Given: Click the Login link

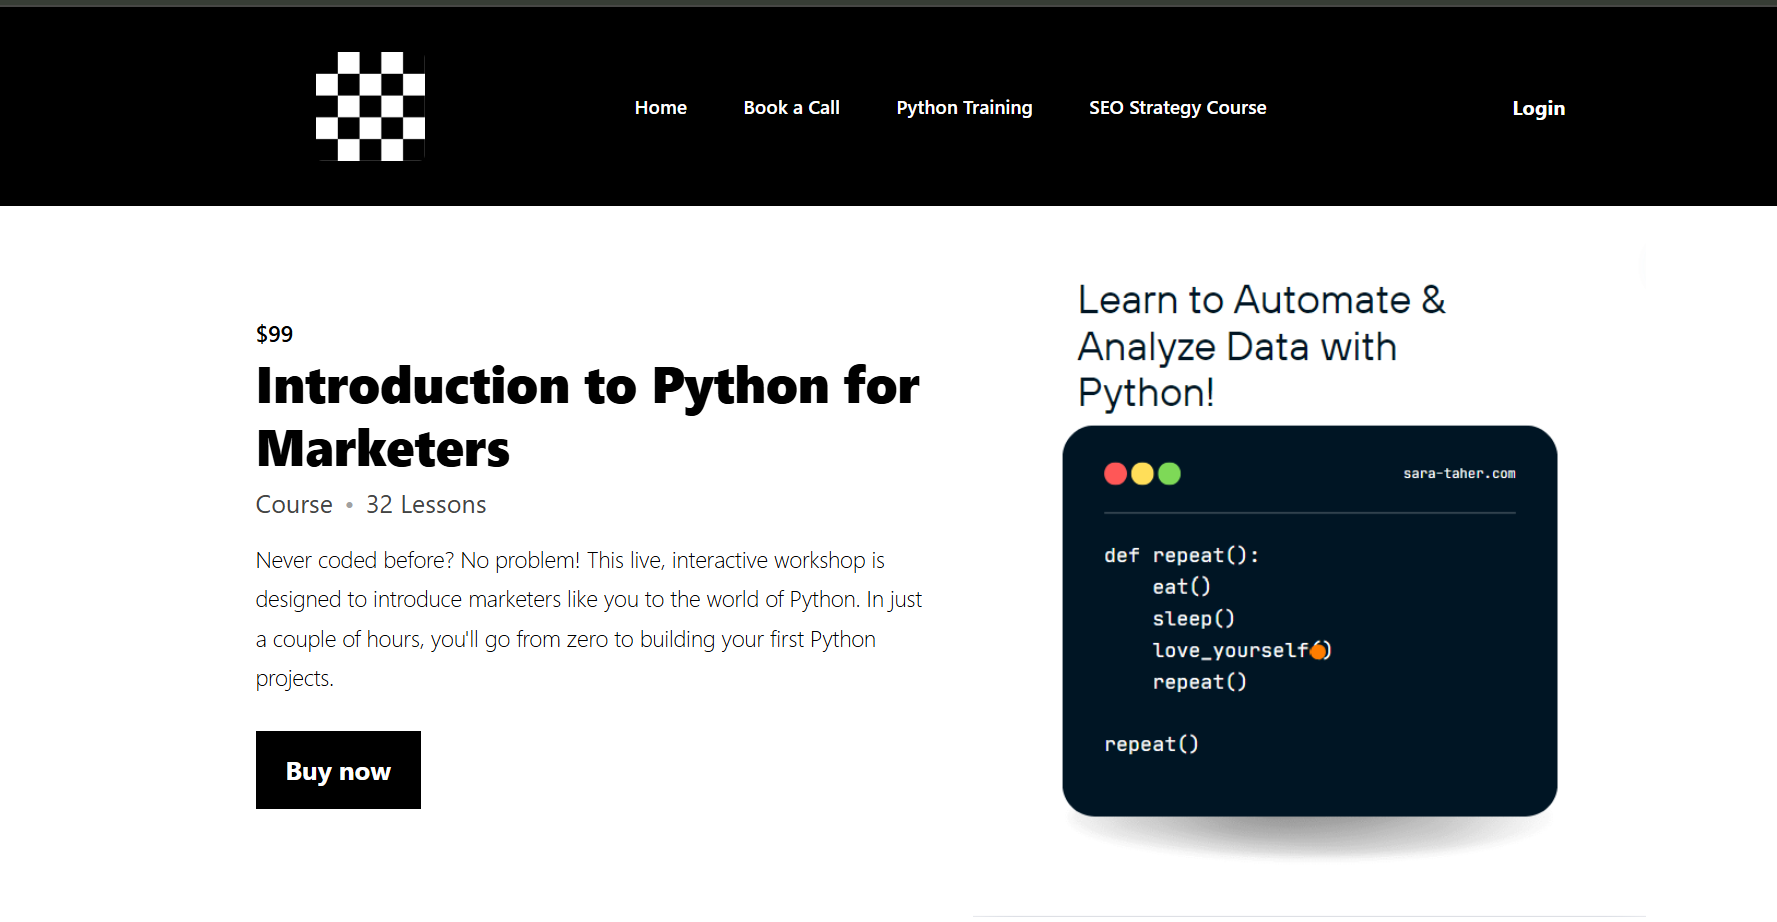Looking at the screenshot, I should pyautogui.click(x=1538, y=109).
